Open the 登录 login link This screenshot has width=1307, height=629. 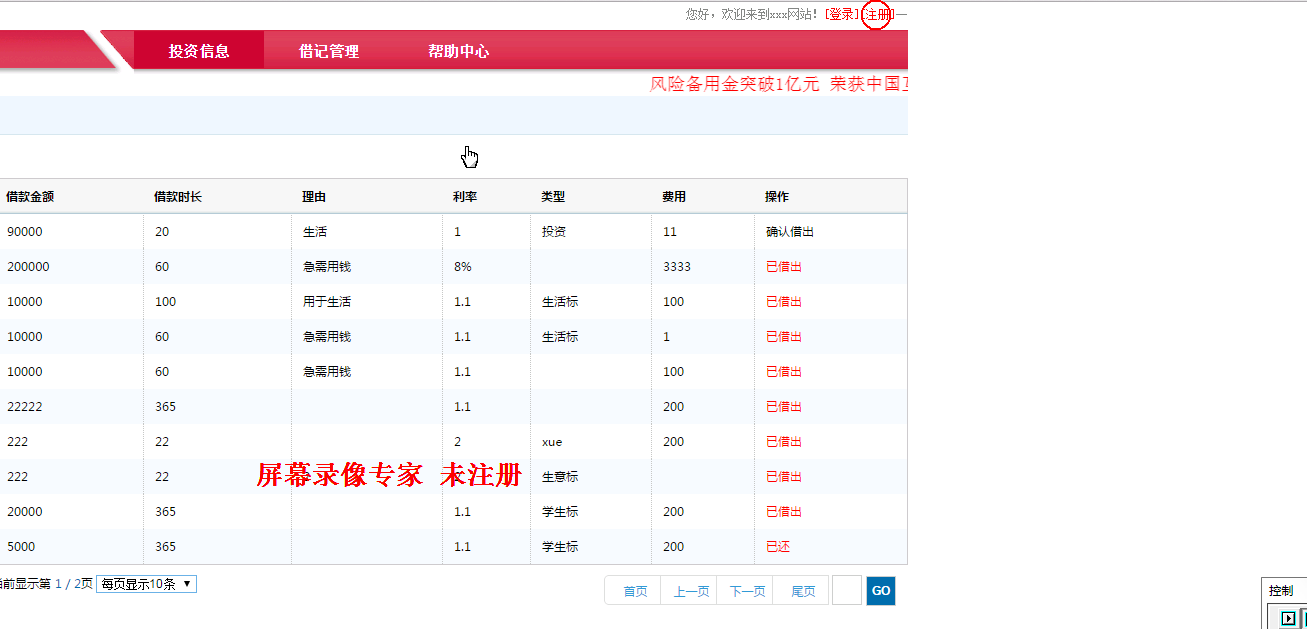pyautogui.click(x=842, y=14)
